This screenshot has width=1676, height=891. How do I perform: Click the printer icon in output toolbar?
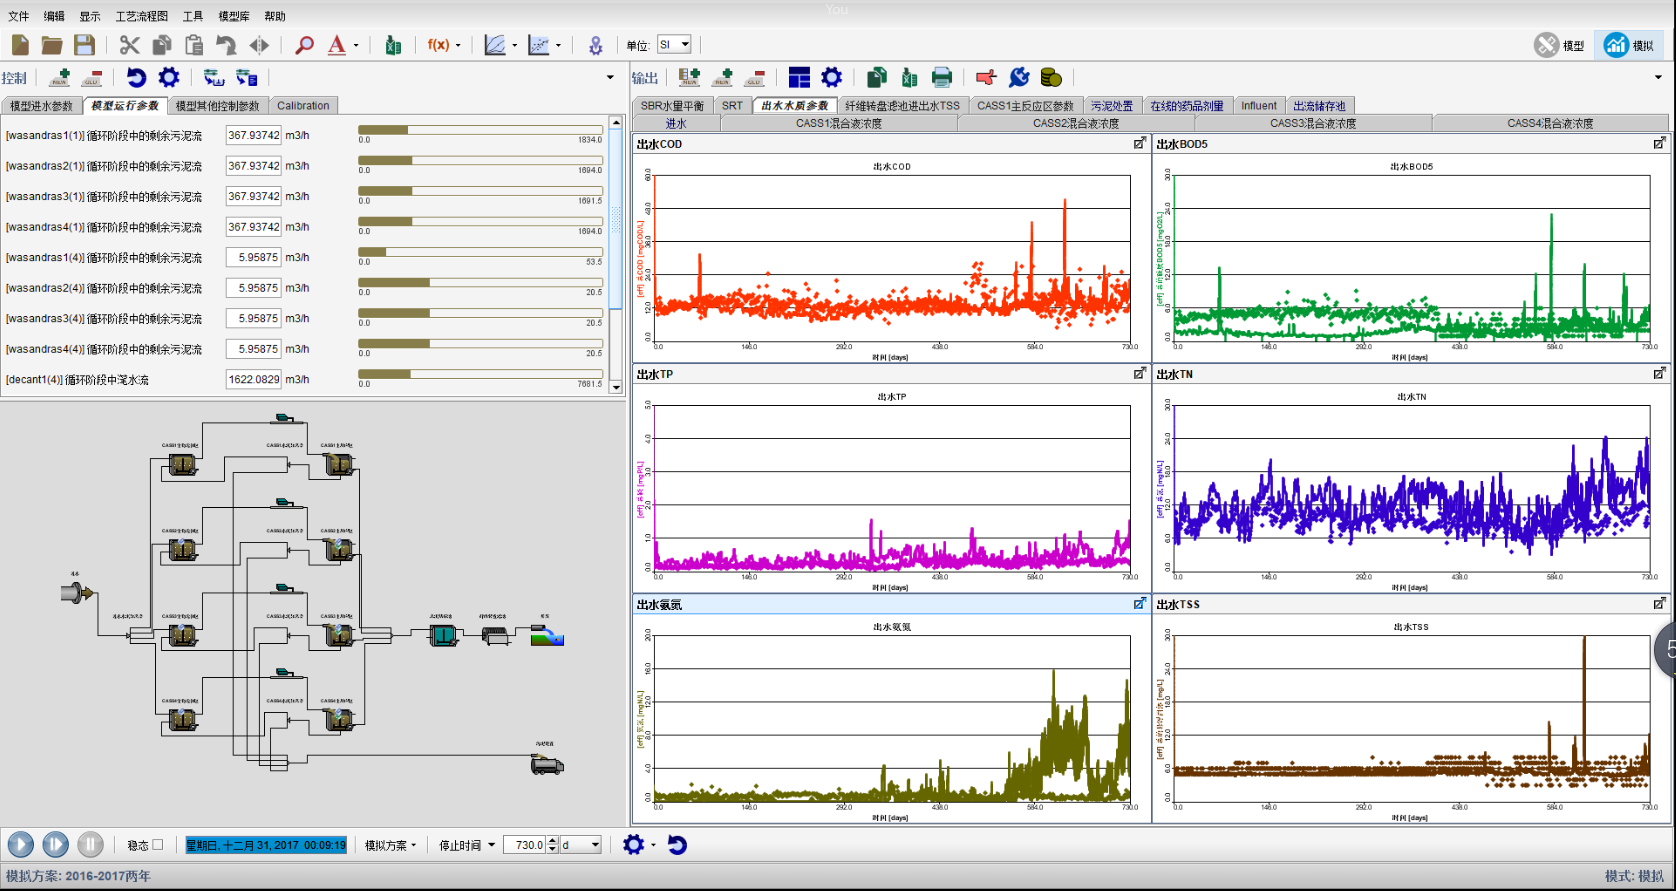coord(942,78)
